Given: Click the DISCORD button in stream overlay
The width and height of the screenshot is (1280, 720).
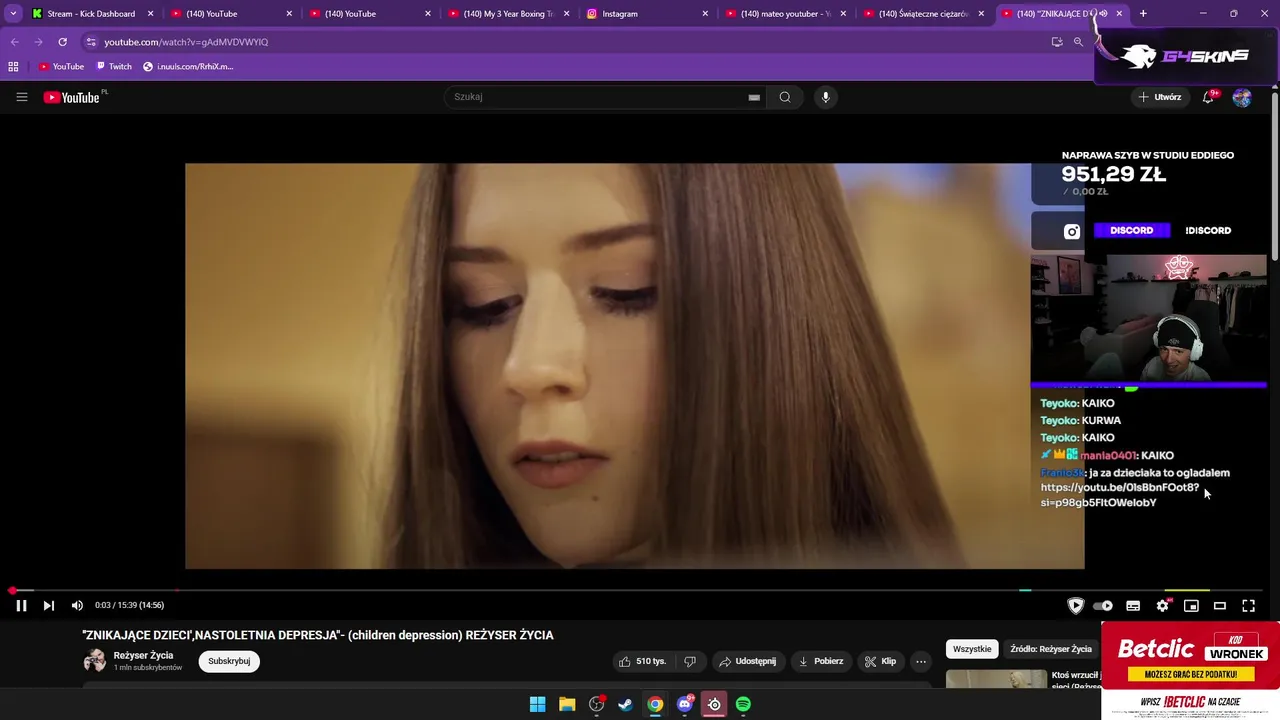Looking at the screenshot, I should click(1131, 230).
